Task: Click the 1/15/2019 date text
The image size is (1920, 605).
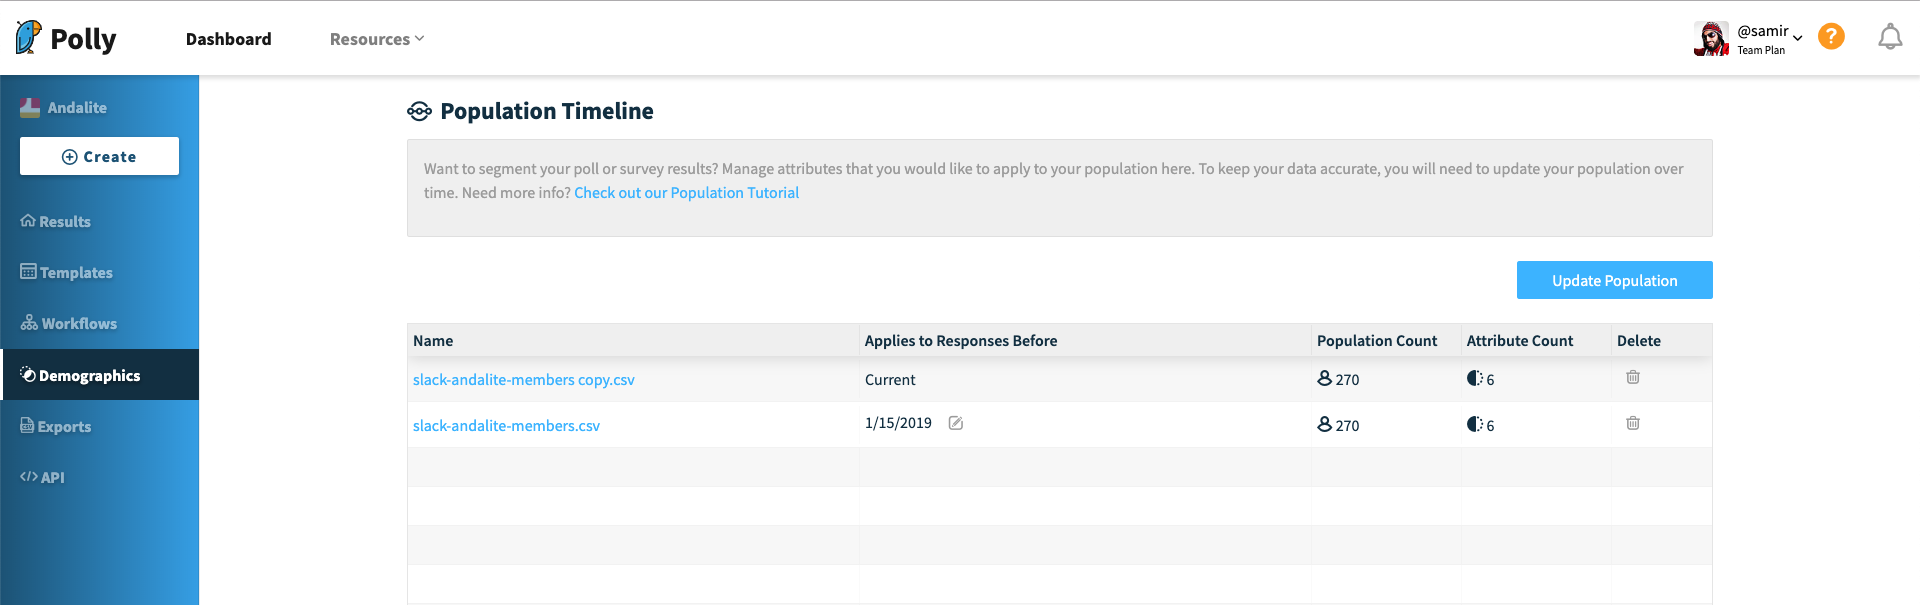Action: 898,423
